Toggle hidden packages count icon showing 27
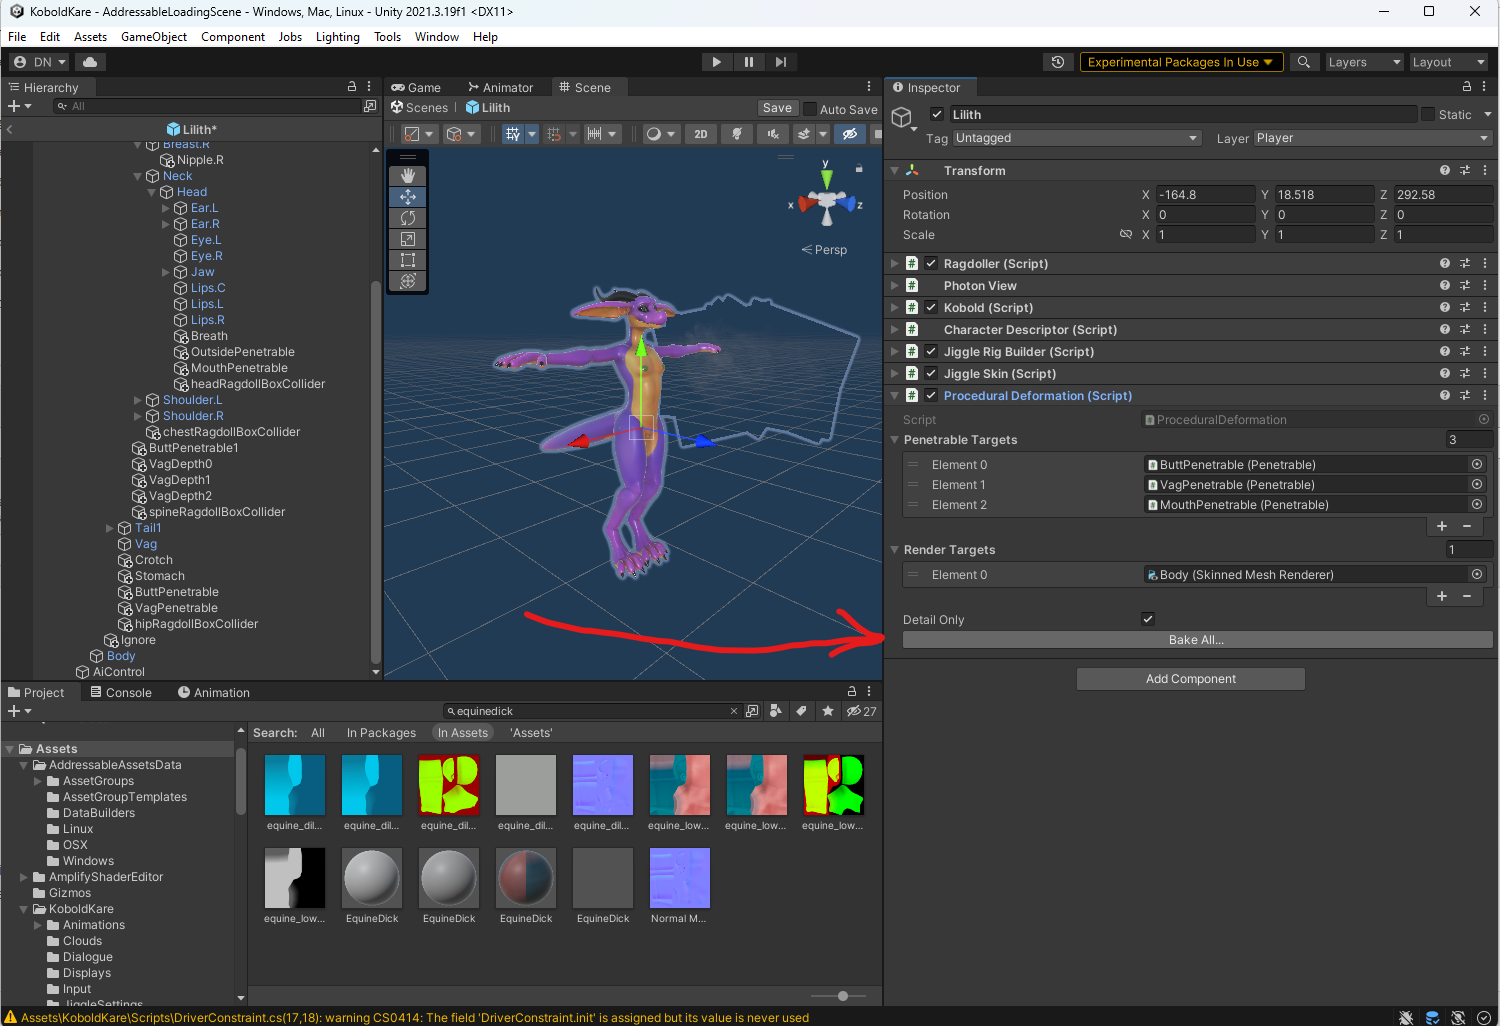The height and width of the screenshot is (1026, 1500). tap(861, 711)
